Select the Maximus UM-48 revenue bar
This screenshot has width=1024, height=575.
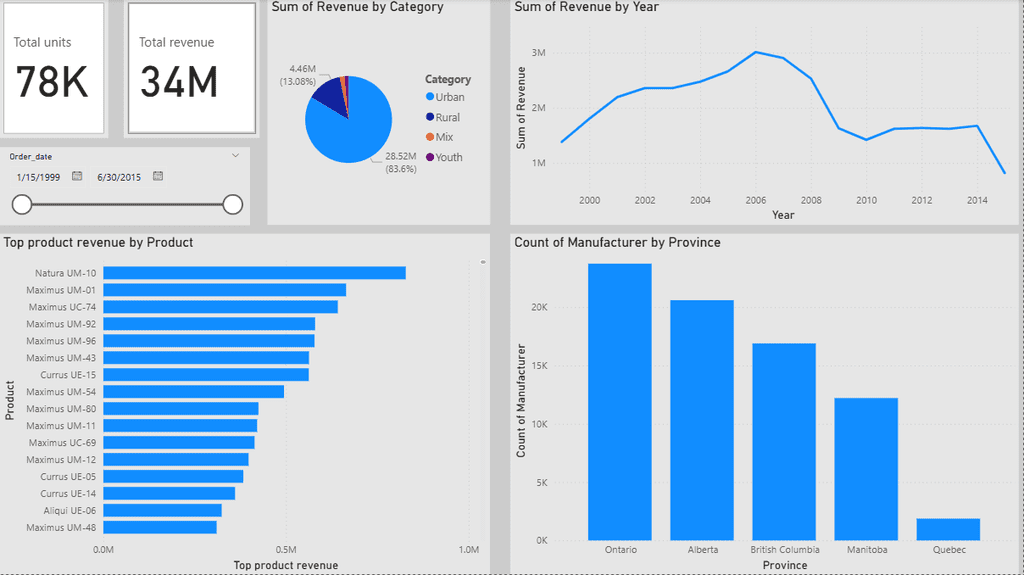(160, 527)
